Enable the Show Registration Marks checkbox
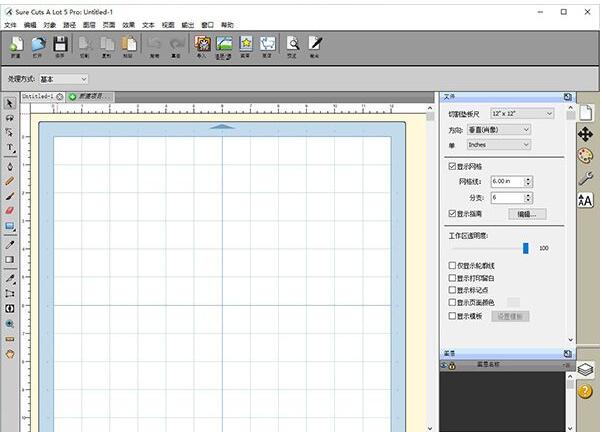The width and height of the screenshot is (602, 432). pos(452,290)
